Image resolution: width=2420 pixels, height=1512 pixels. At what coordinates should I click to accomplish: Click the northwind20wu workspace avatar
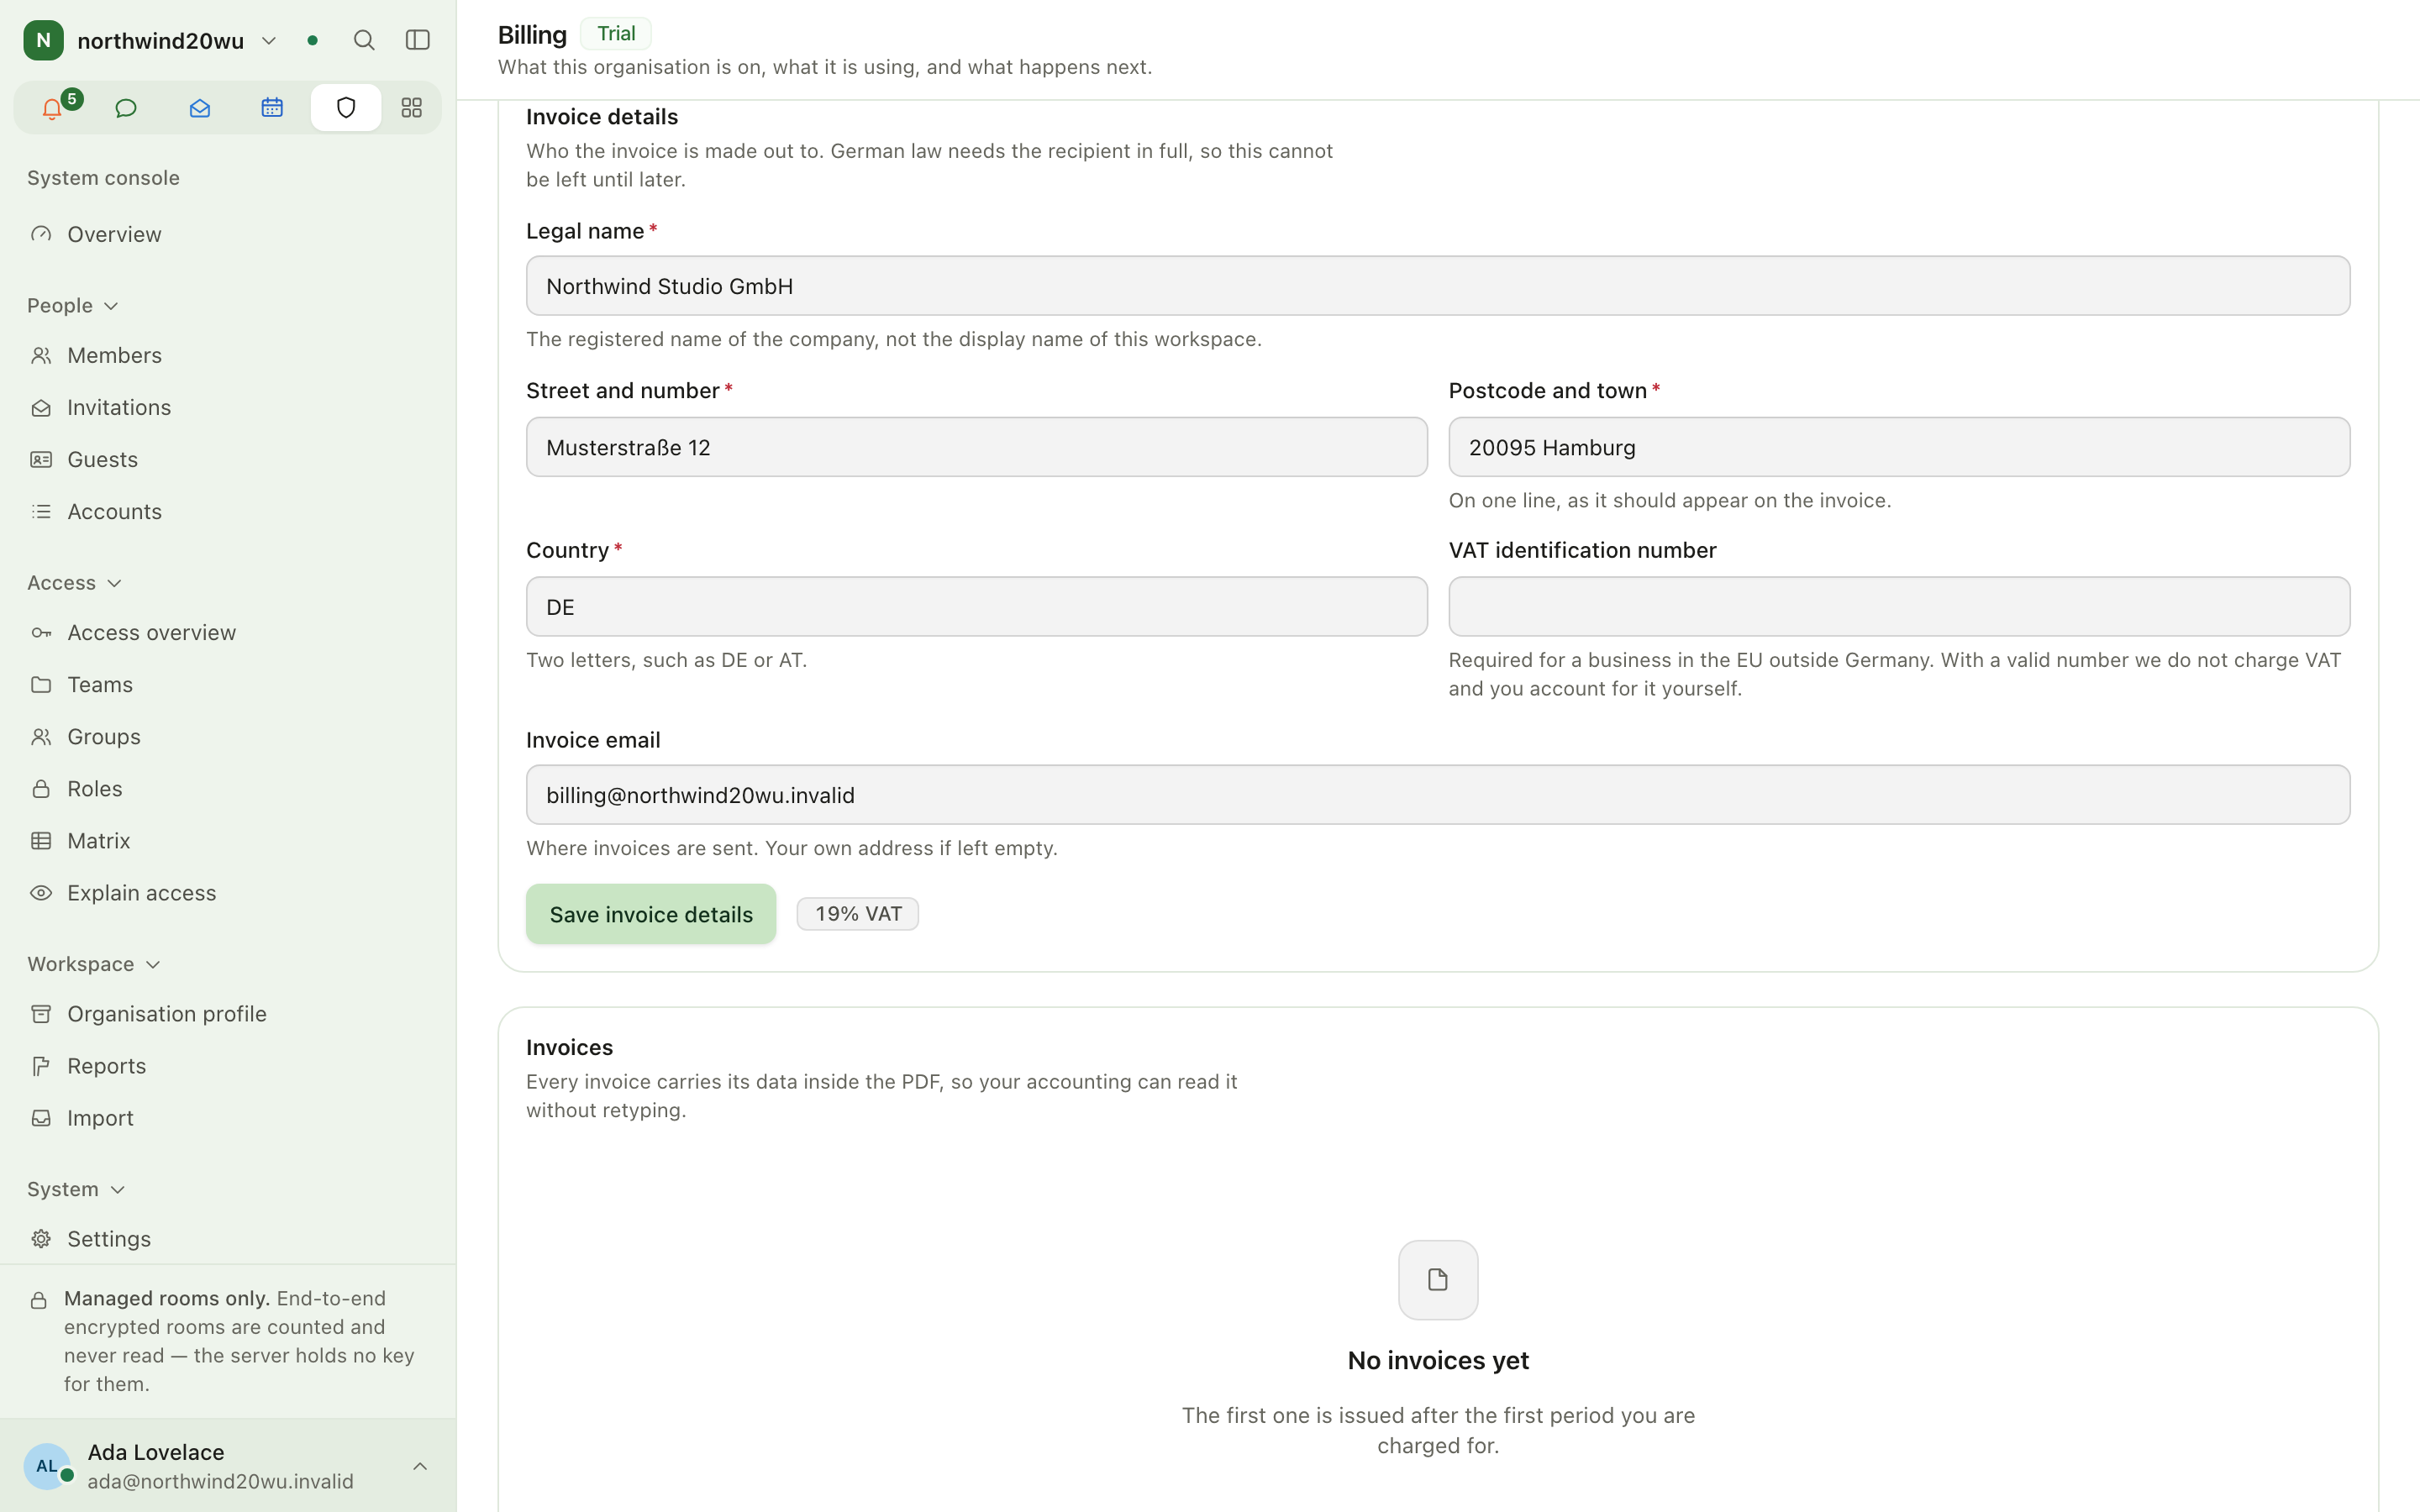[x=43, y=40]
